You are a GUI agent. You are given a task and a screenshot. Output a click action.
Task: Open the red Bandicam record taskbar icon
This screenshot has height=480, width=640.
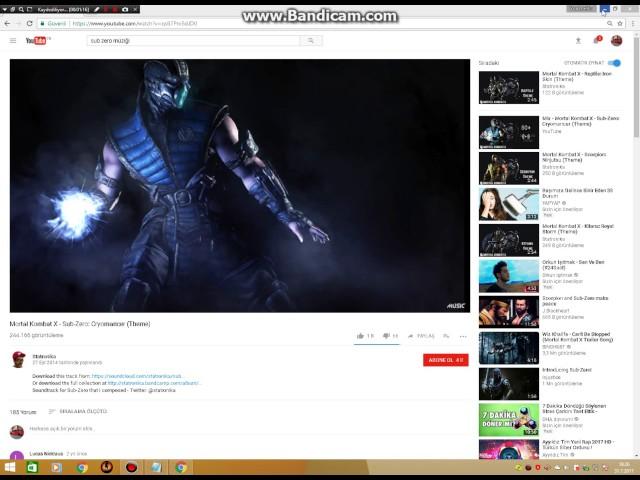coord(131,467)
